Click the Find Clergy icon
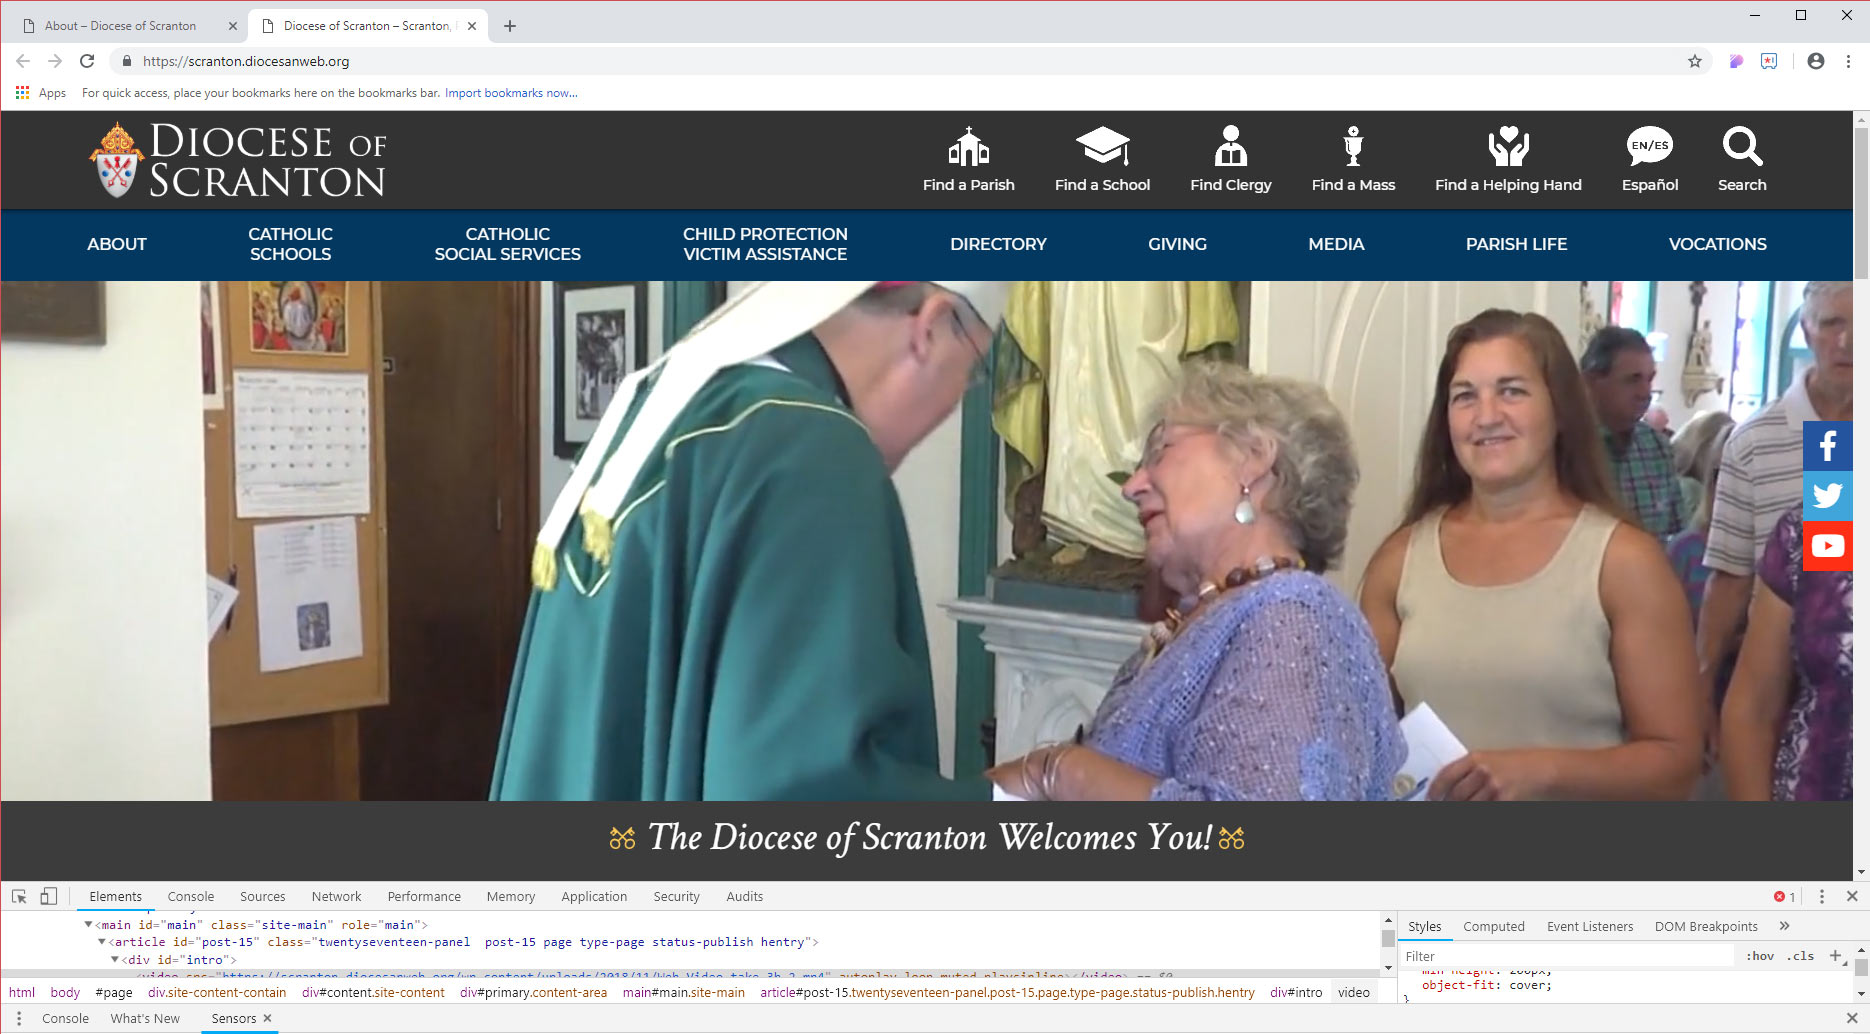 [x=1230, y=147]
